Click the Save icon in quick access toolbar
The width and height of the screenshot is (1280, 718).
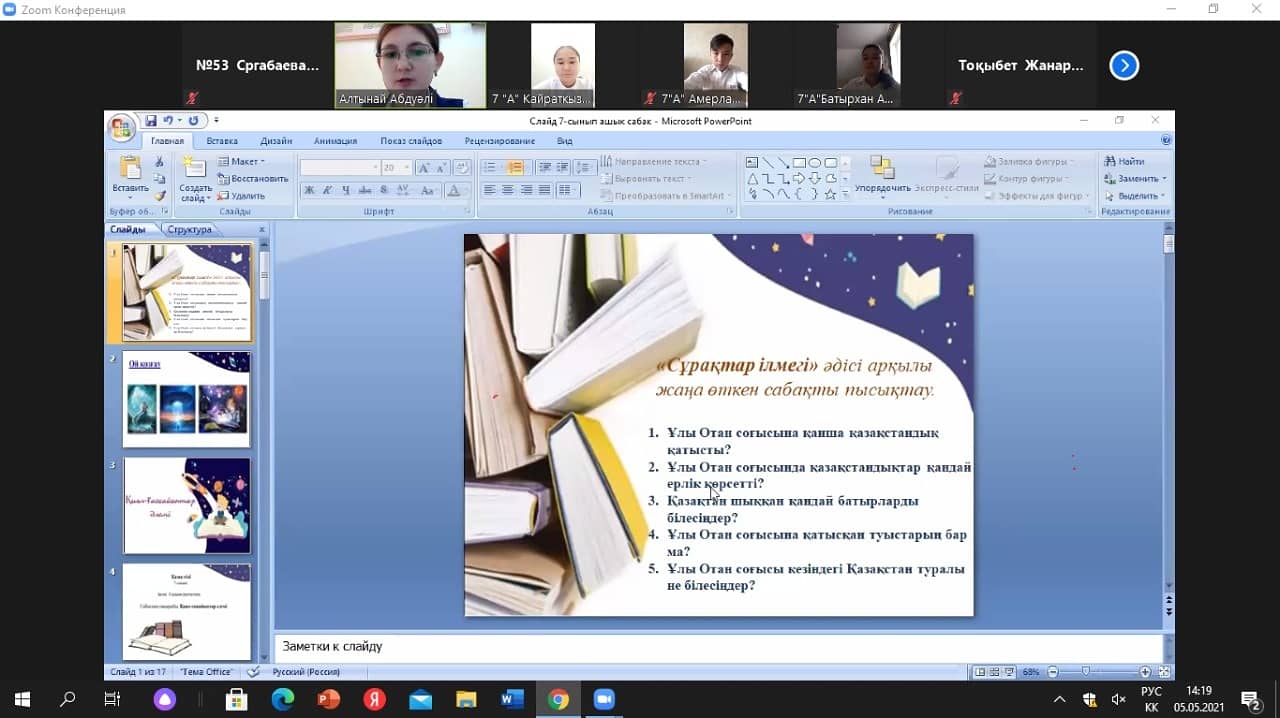click(151, 121)
